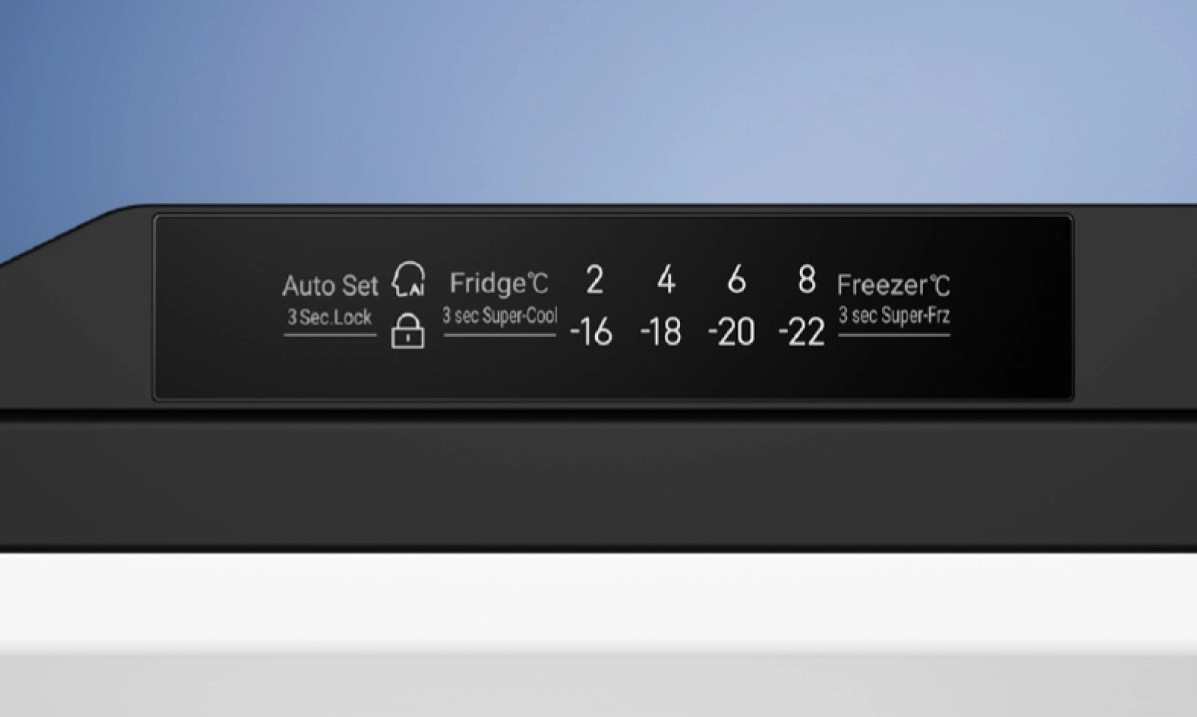Select Auto Set mode label
Image resolution: width=1197 pixels, height=717 pixels.
click(x=330, y=286)
